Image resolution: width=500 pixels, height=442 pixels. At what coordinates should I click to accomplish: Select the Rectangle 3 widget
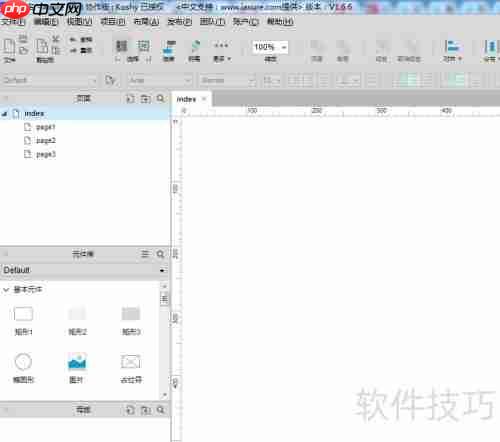tap(131, 321)
